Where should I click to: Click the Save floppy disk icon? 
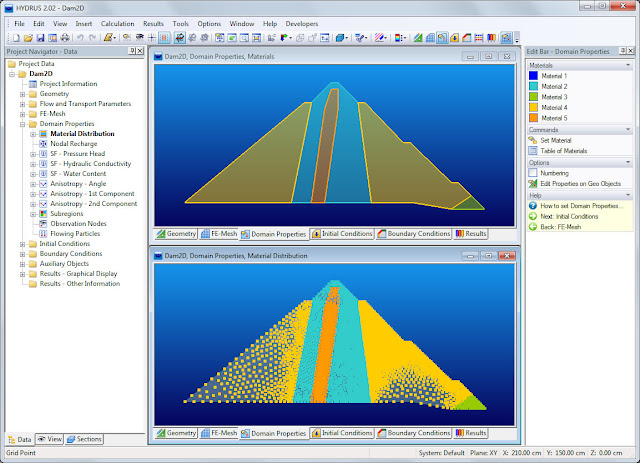point(40,38)
